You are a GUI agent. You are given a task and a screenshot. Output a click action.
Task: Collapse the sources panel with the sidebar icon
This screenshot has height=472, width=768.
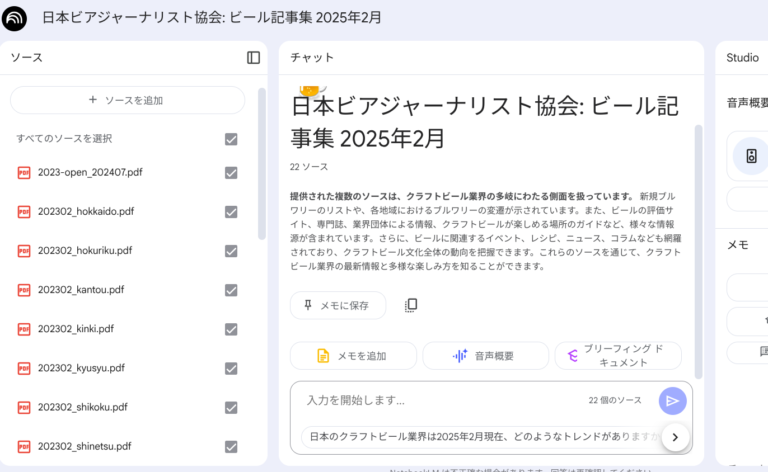(253, 58)
